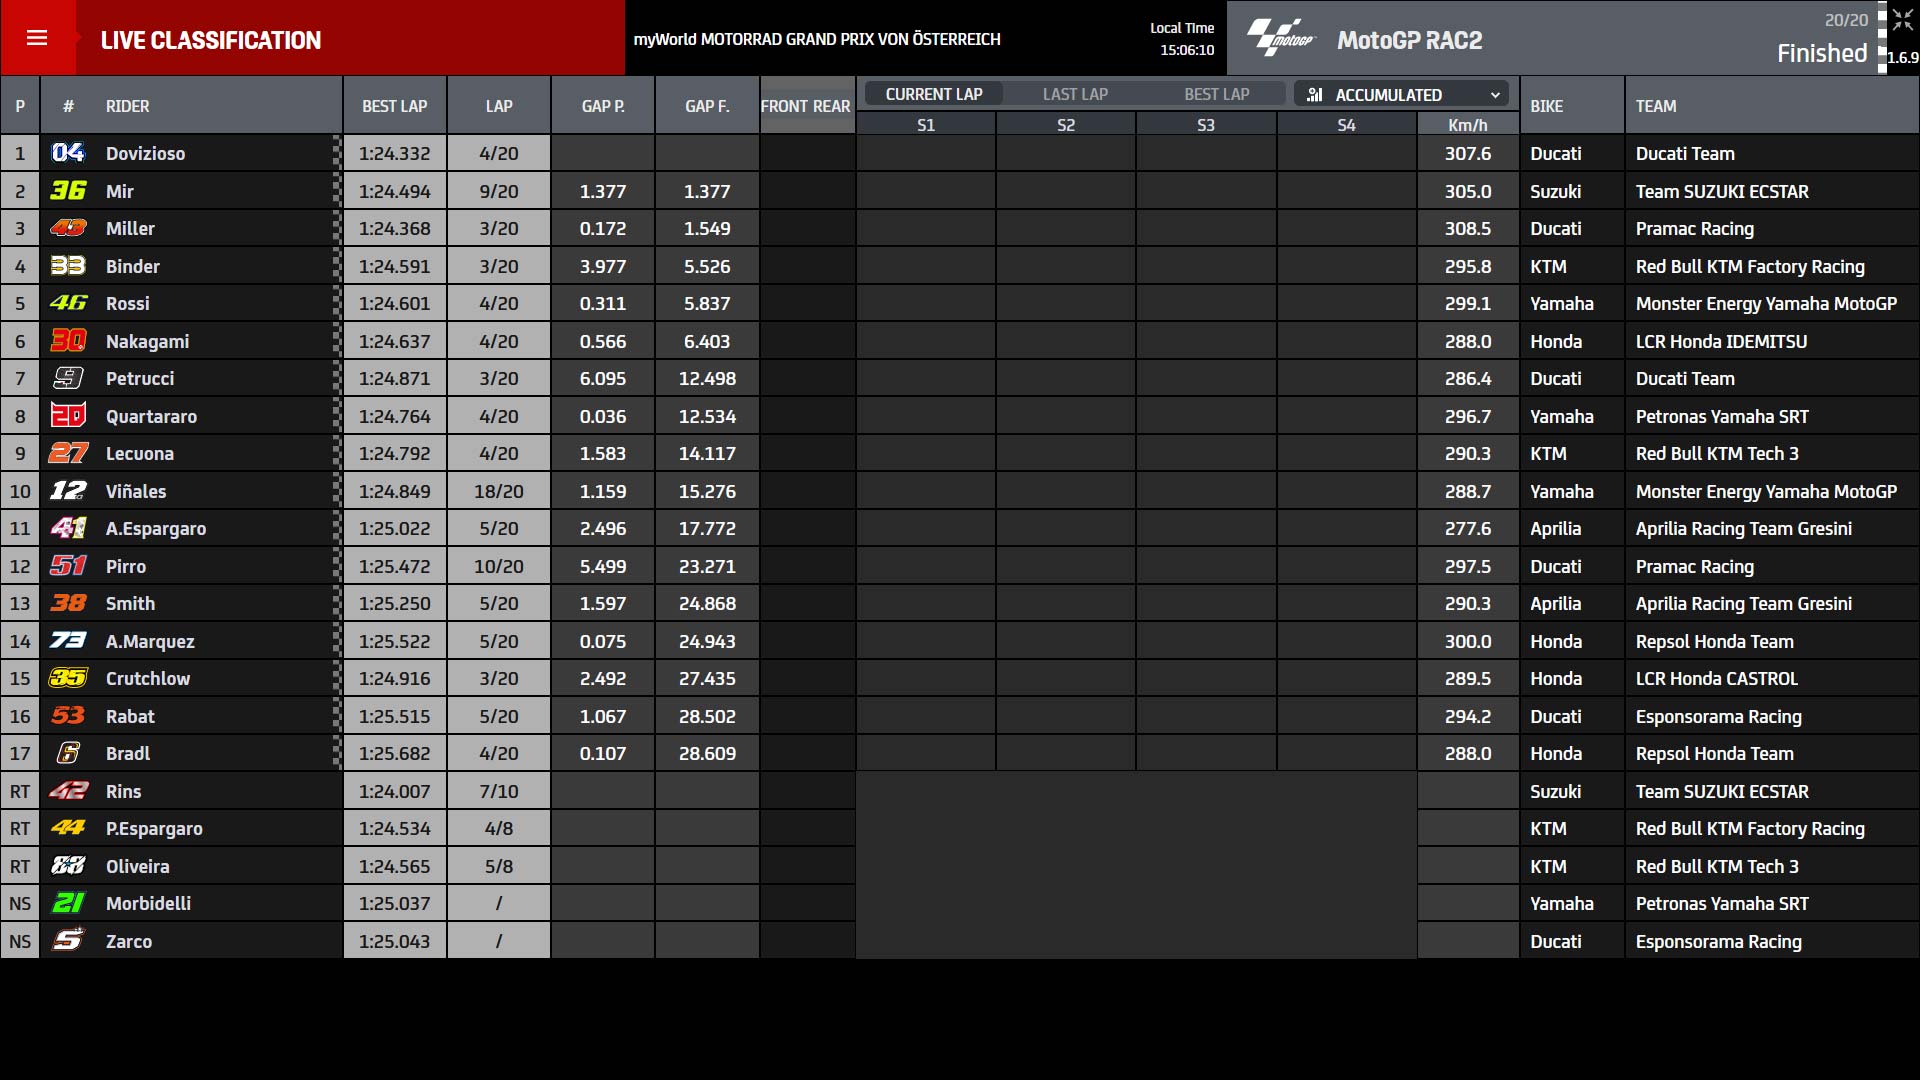
Task: Click A.Marquez's number 73 badge
Action: (68, 641)
